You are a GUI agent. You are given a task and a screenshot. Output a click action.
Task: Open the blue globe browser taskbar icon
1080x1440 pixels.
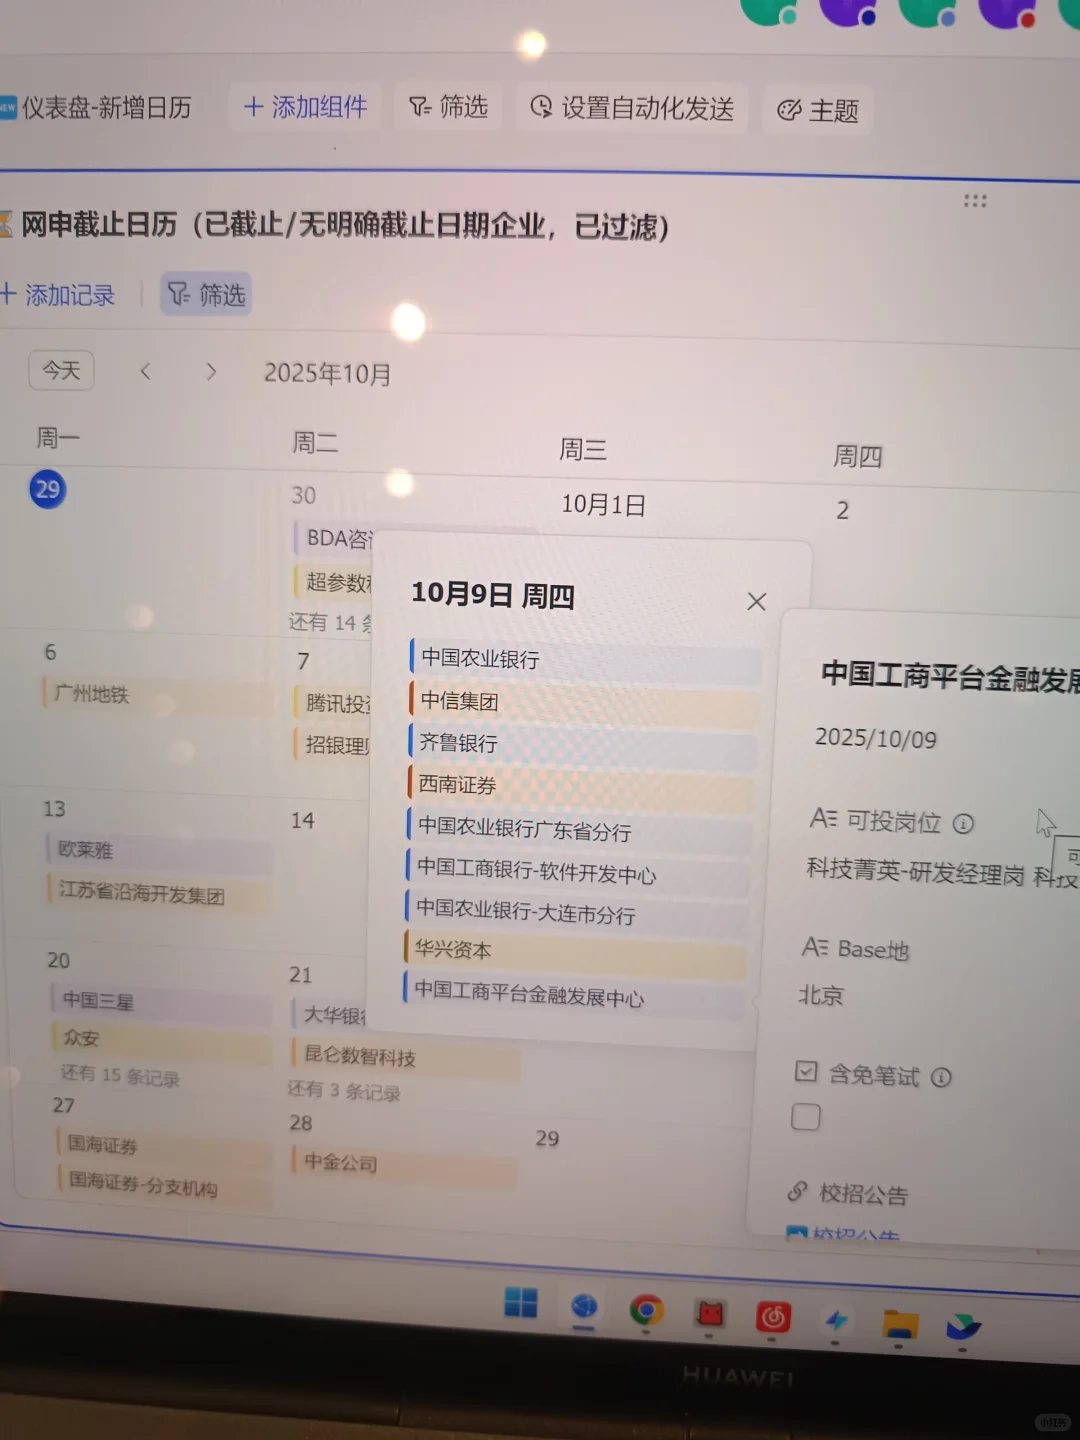click(584, 1307)
